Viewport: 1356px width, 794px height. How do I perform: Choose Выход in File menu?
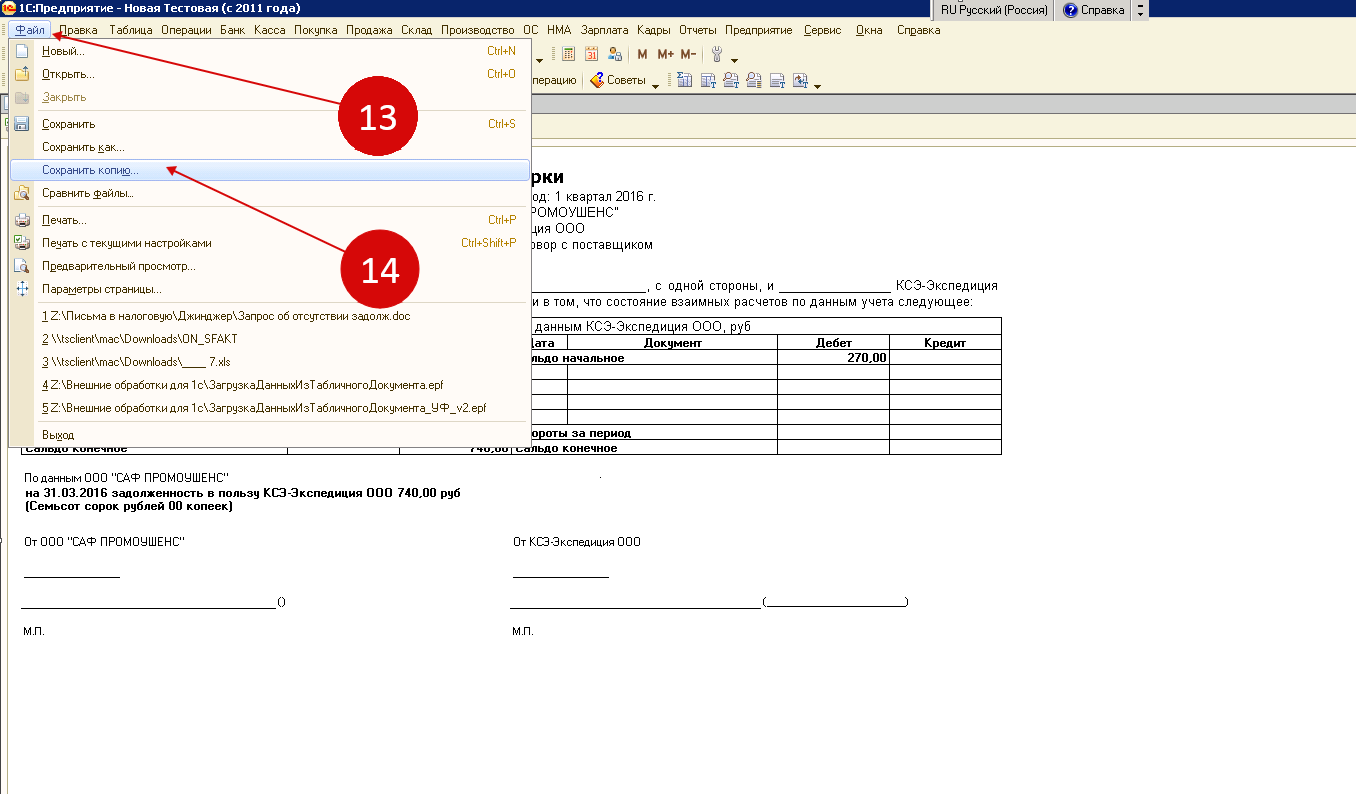click(269, 435)
